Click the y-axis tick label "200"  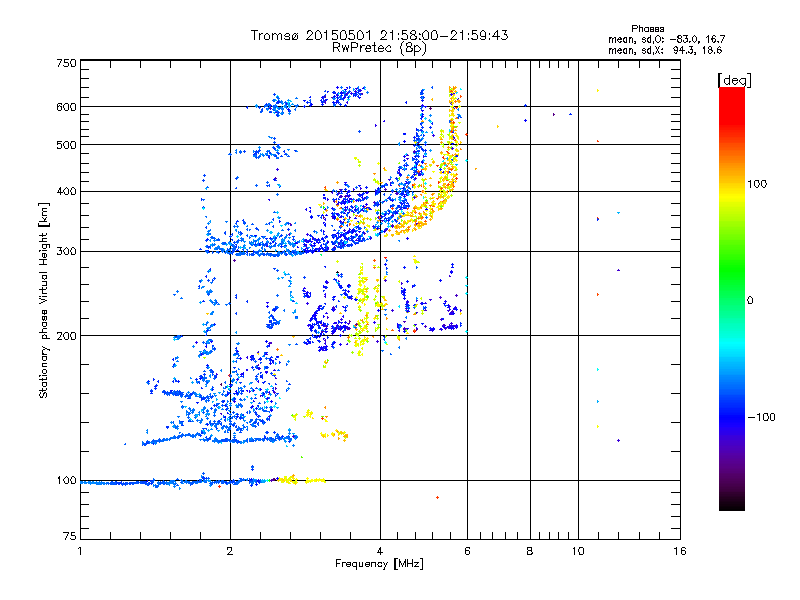coord(67,336)
